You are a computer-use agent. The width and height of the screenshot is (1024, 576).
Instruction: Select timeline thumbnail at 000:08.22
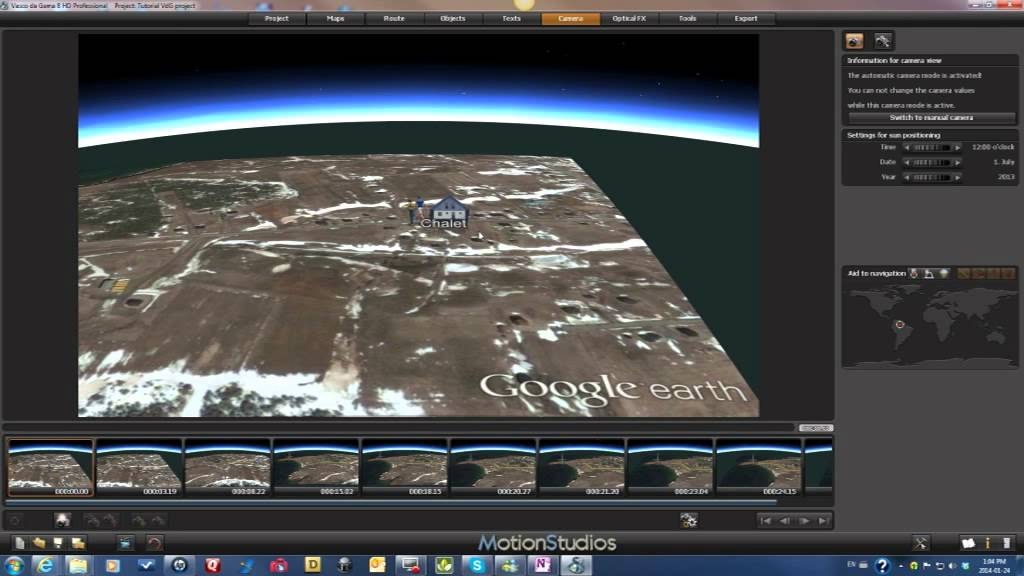227,468
